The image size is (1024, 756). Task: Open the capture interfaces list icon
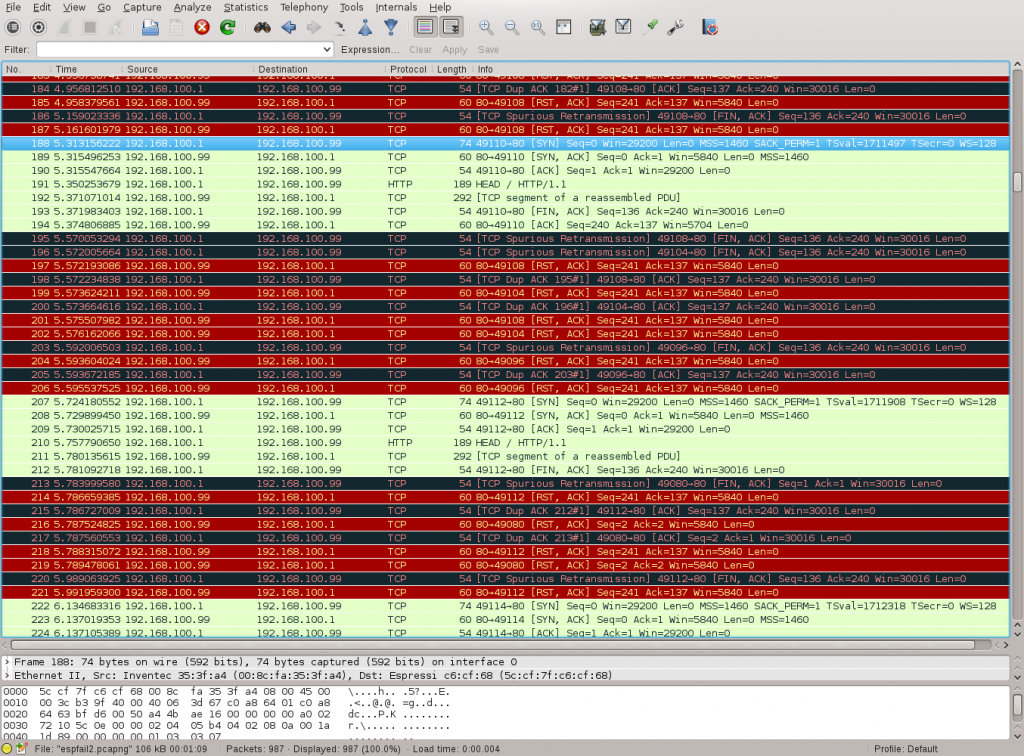coord(13,27)
